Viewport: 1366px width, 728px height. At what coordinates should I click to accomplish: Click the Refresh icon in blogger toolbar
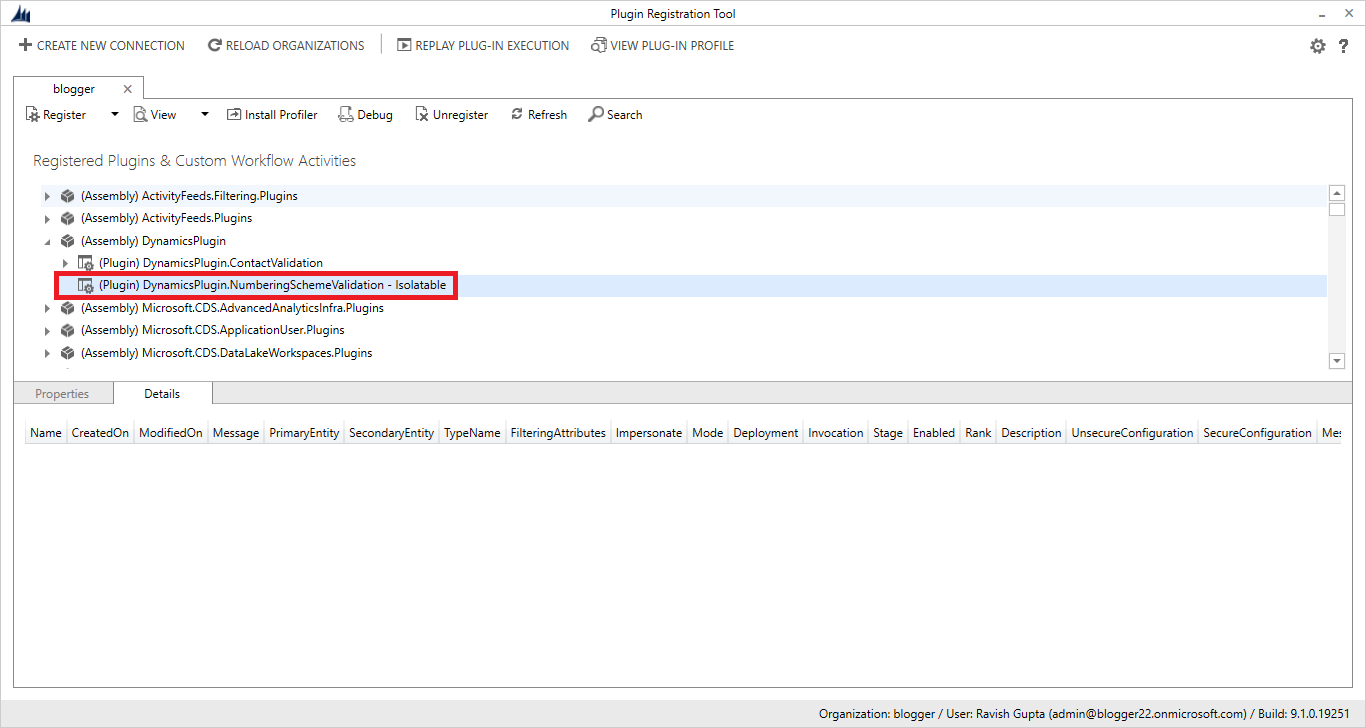[x=517, y=115]
